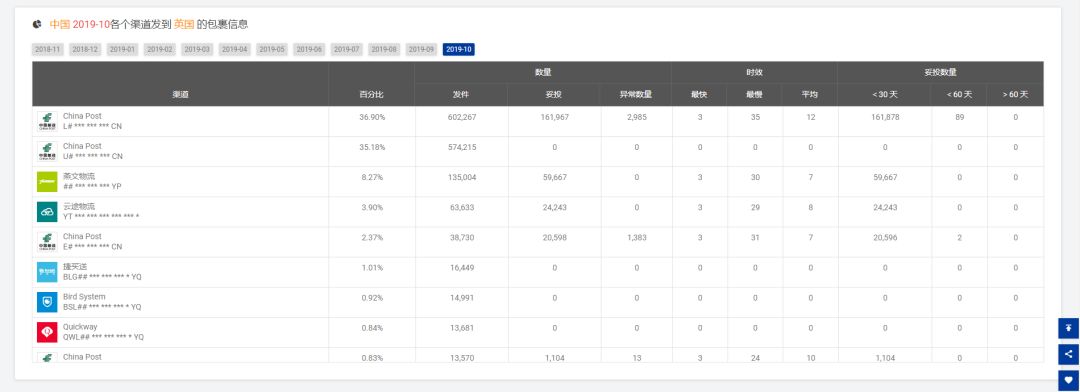Switch to the 2019-01 month tab
Screen dimensions: 1080x392
pyautogui.click(x=123, y=50)
